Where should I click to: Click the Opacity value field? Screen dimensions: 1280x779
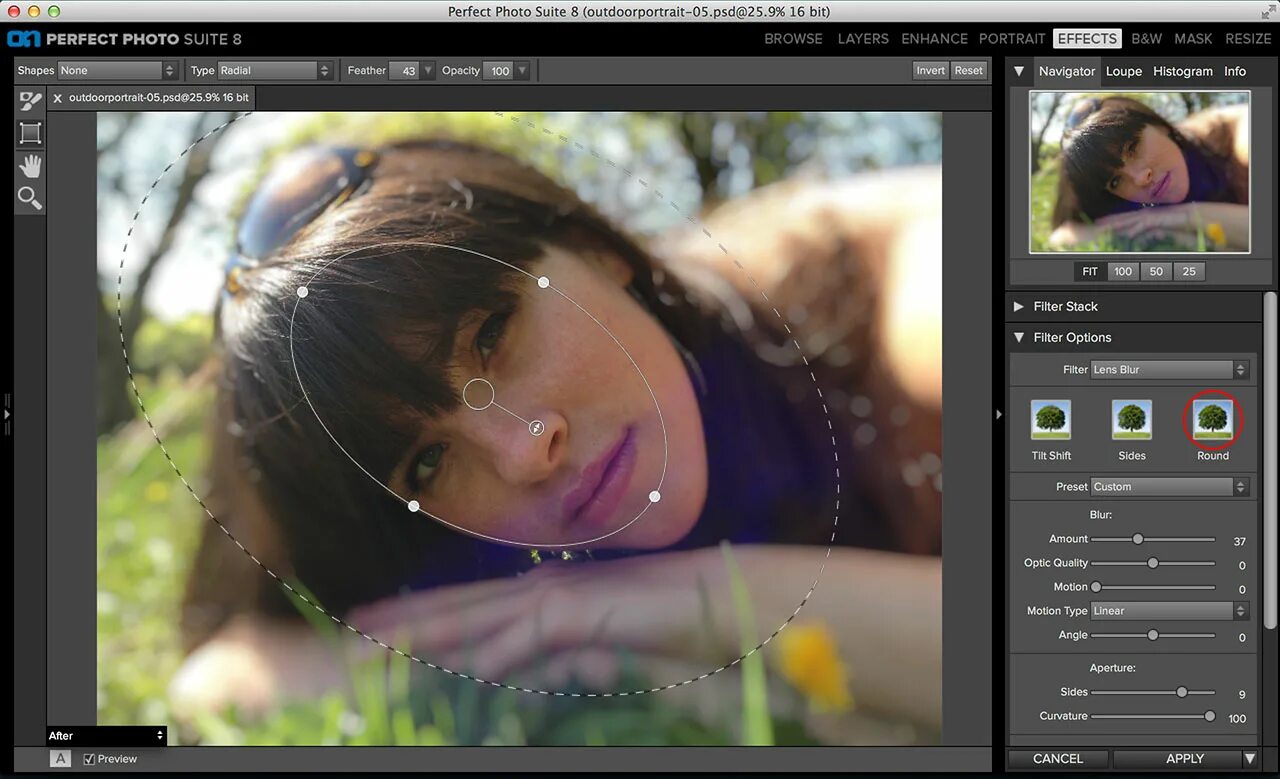coord(499,71)
